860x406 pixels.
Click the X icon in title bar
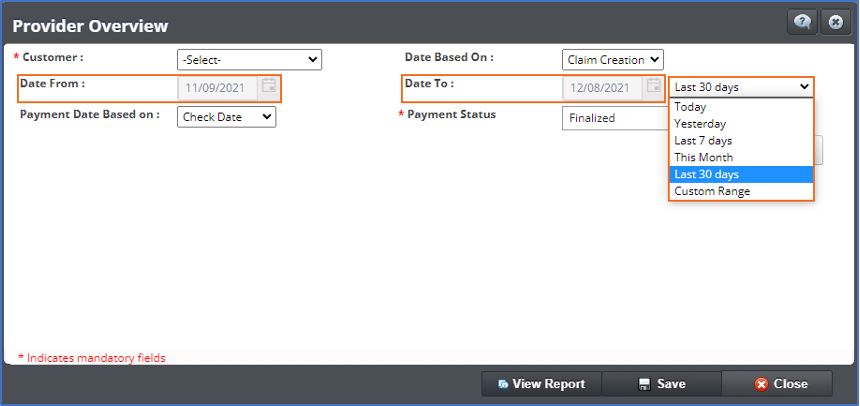pyautogui.click(x=835, y=23)
